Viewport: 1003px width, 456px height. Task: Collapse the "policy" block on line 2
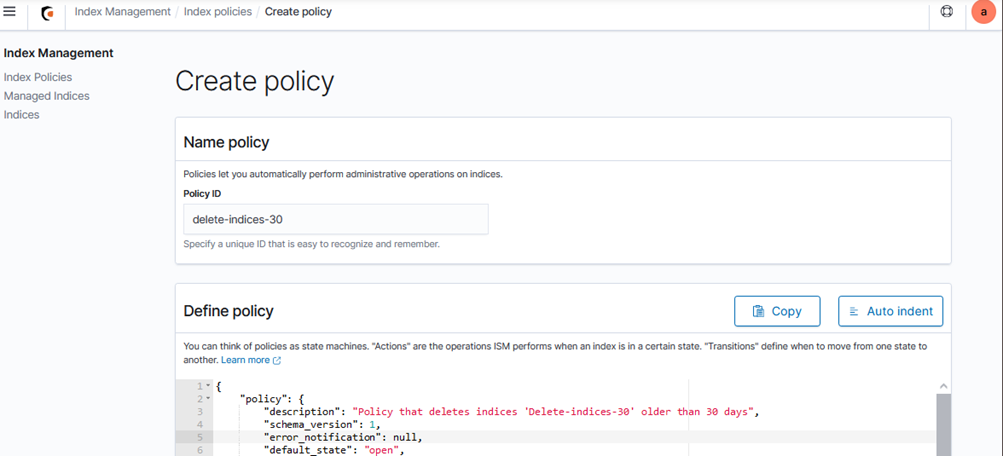click(208, 399)
